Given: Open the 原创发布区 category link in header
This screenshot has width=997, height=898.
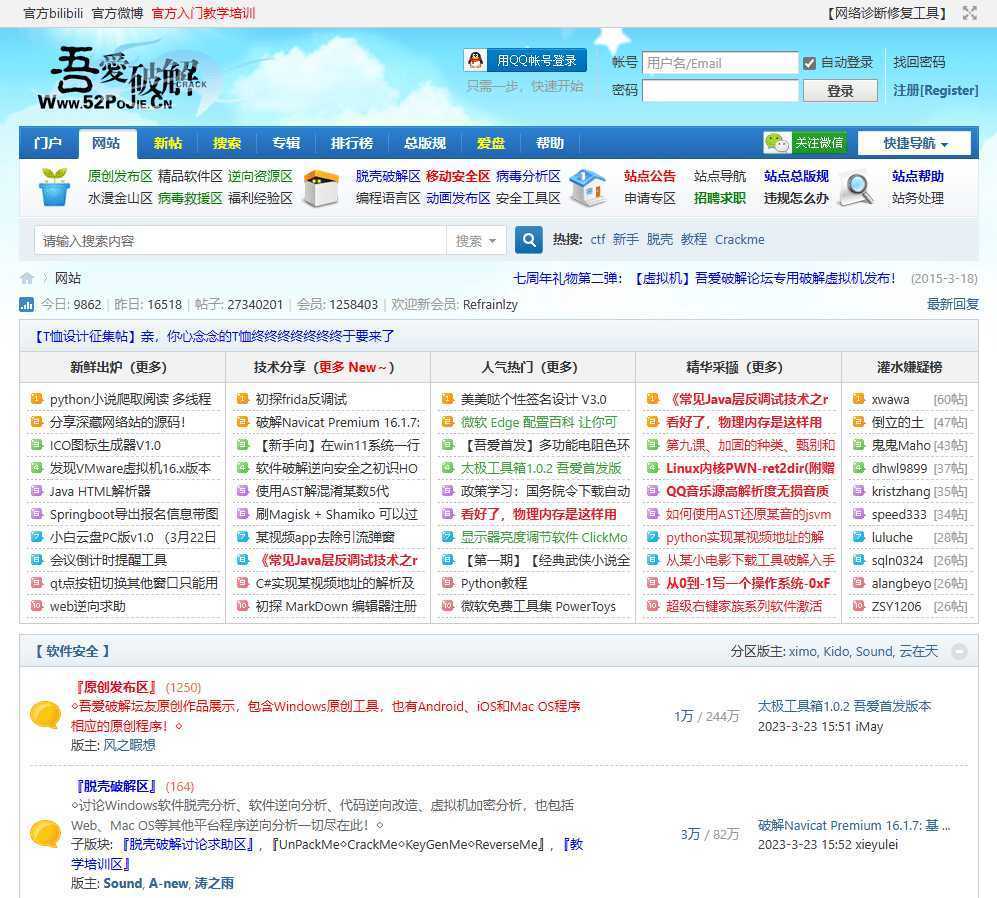Looking at the screenshot, I should point(120,176).
